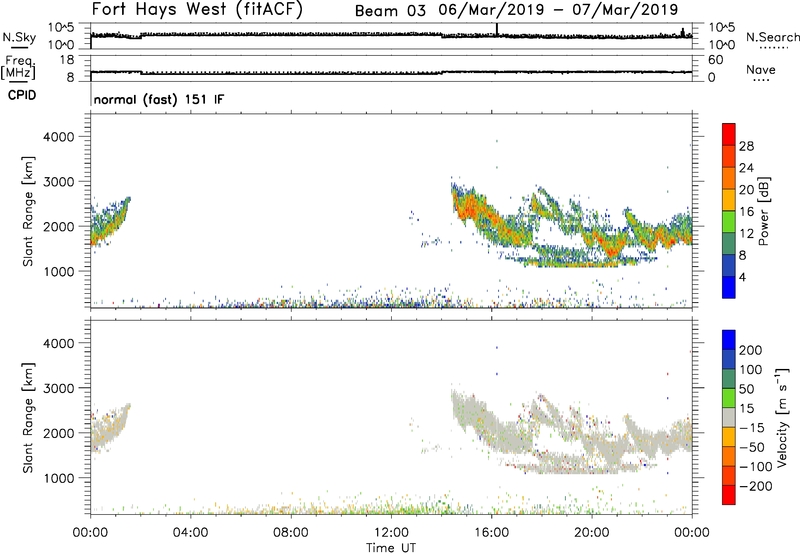Pick the light green 12–16 dB power colorbar segment
Screen dimensions: 800x554
pyautogui.click(x=729, y=221)
